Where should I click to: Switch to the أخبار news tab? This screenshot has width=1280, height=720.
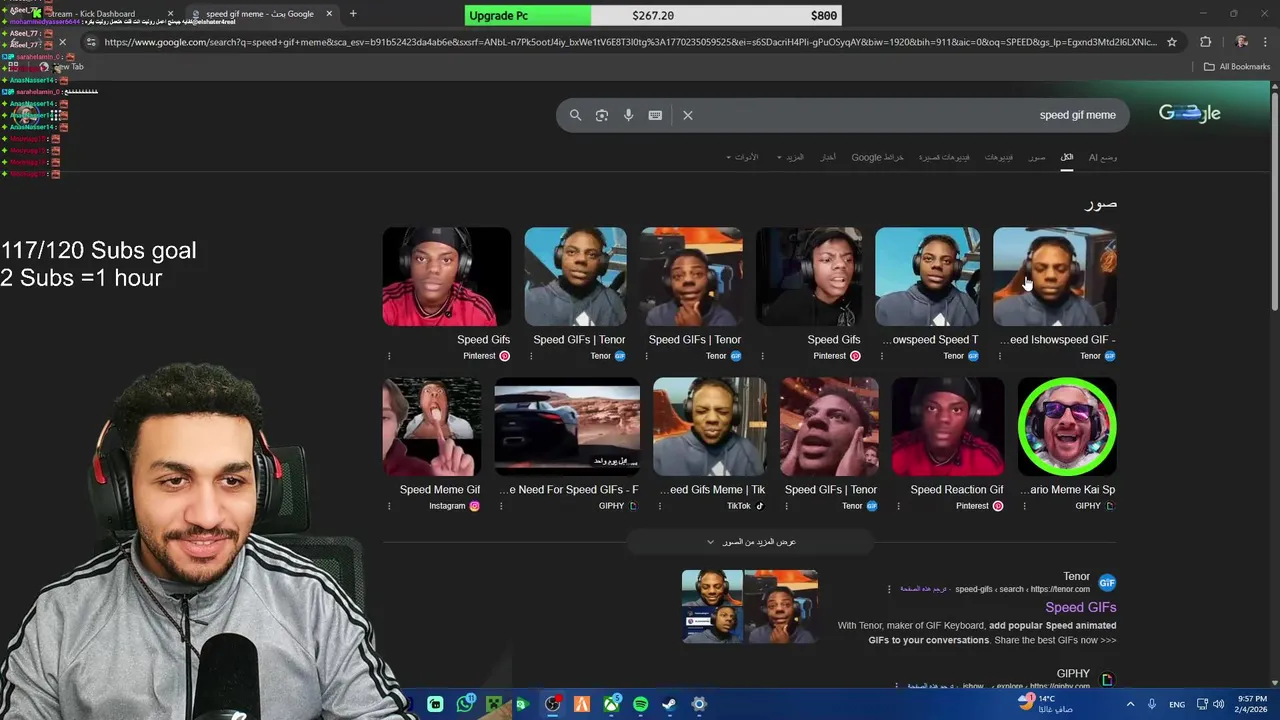[x=828, y=157]
